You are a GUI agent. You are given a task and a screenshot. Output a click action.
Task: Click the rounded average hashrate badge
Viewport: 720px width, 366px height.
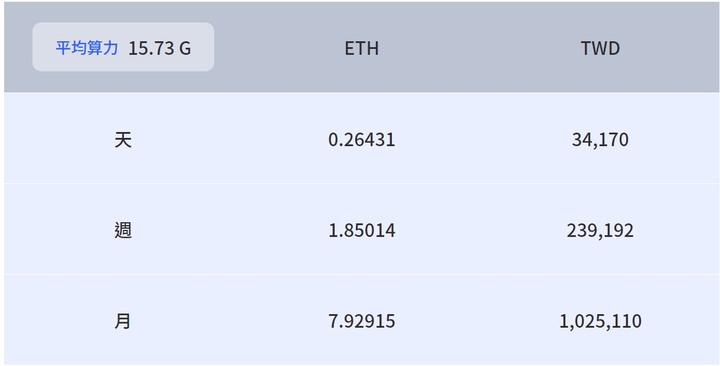(x=123, y=47)
